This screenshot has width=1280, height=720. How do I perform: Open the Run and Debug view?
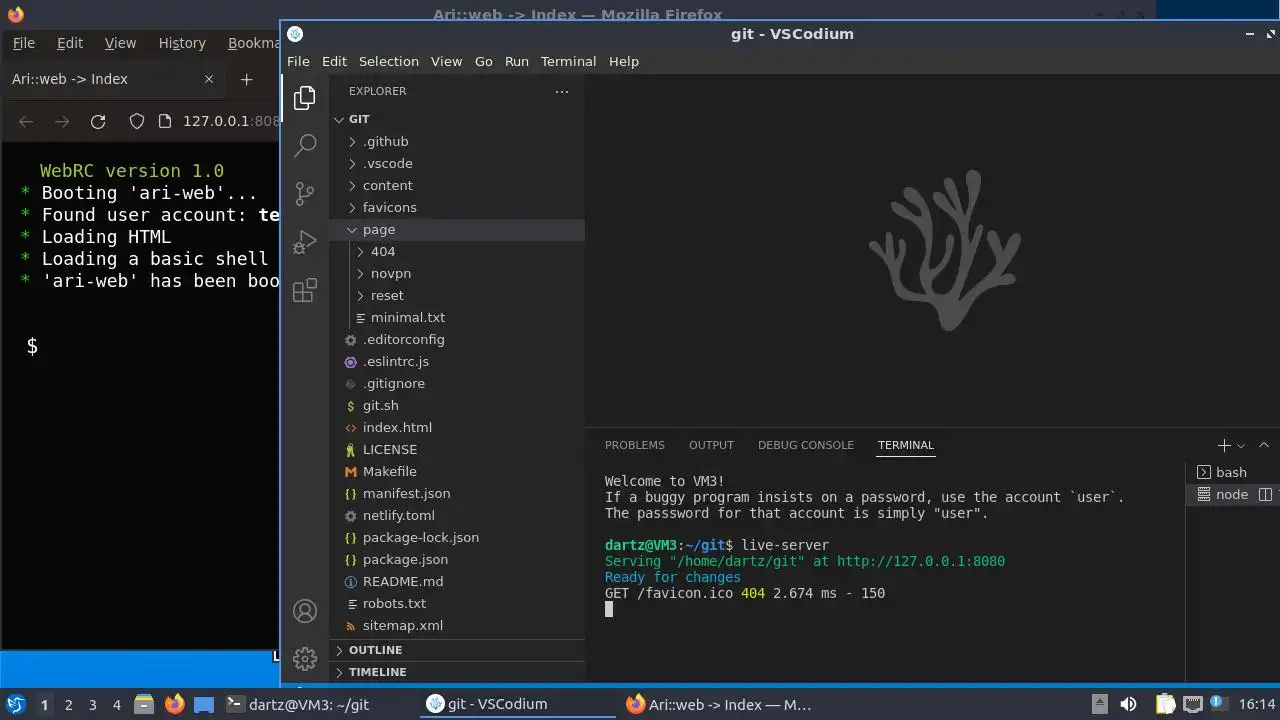pos(305,242)
